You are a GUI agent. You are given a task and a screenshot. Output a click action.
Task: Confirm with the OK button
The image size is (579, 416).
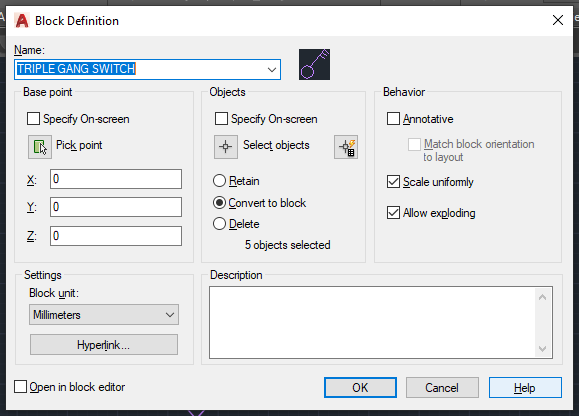[360, 388]
